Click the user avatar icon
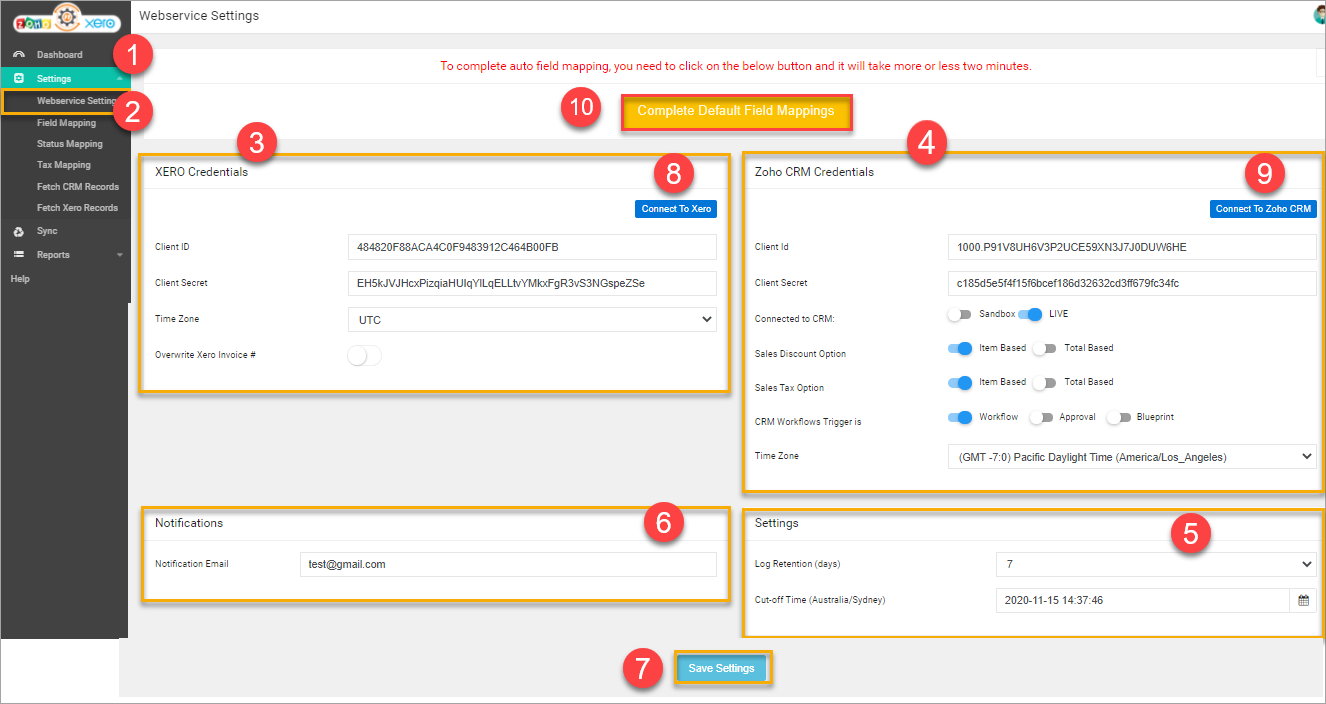Image resolution: width=1326 pixels, height=704 pixels. 1320,15
